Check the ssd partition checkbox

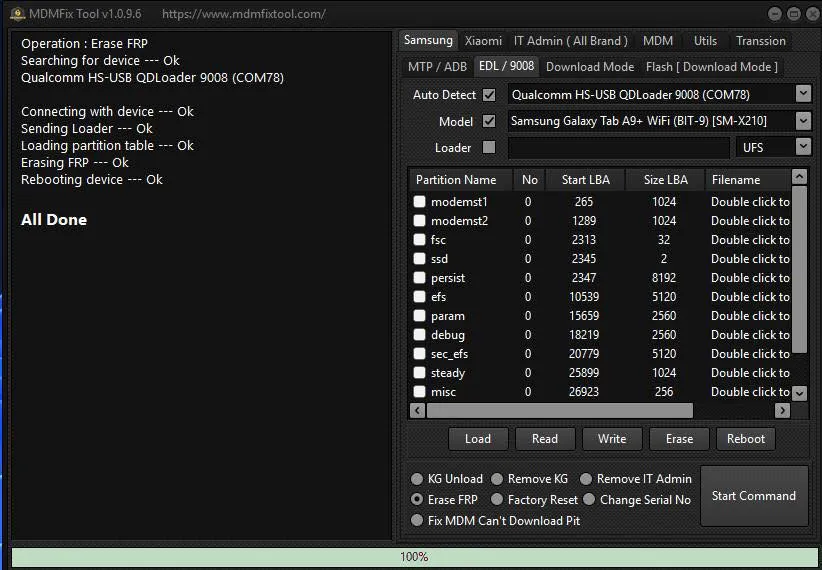pyautogui.click(x=419, y=259)
